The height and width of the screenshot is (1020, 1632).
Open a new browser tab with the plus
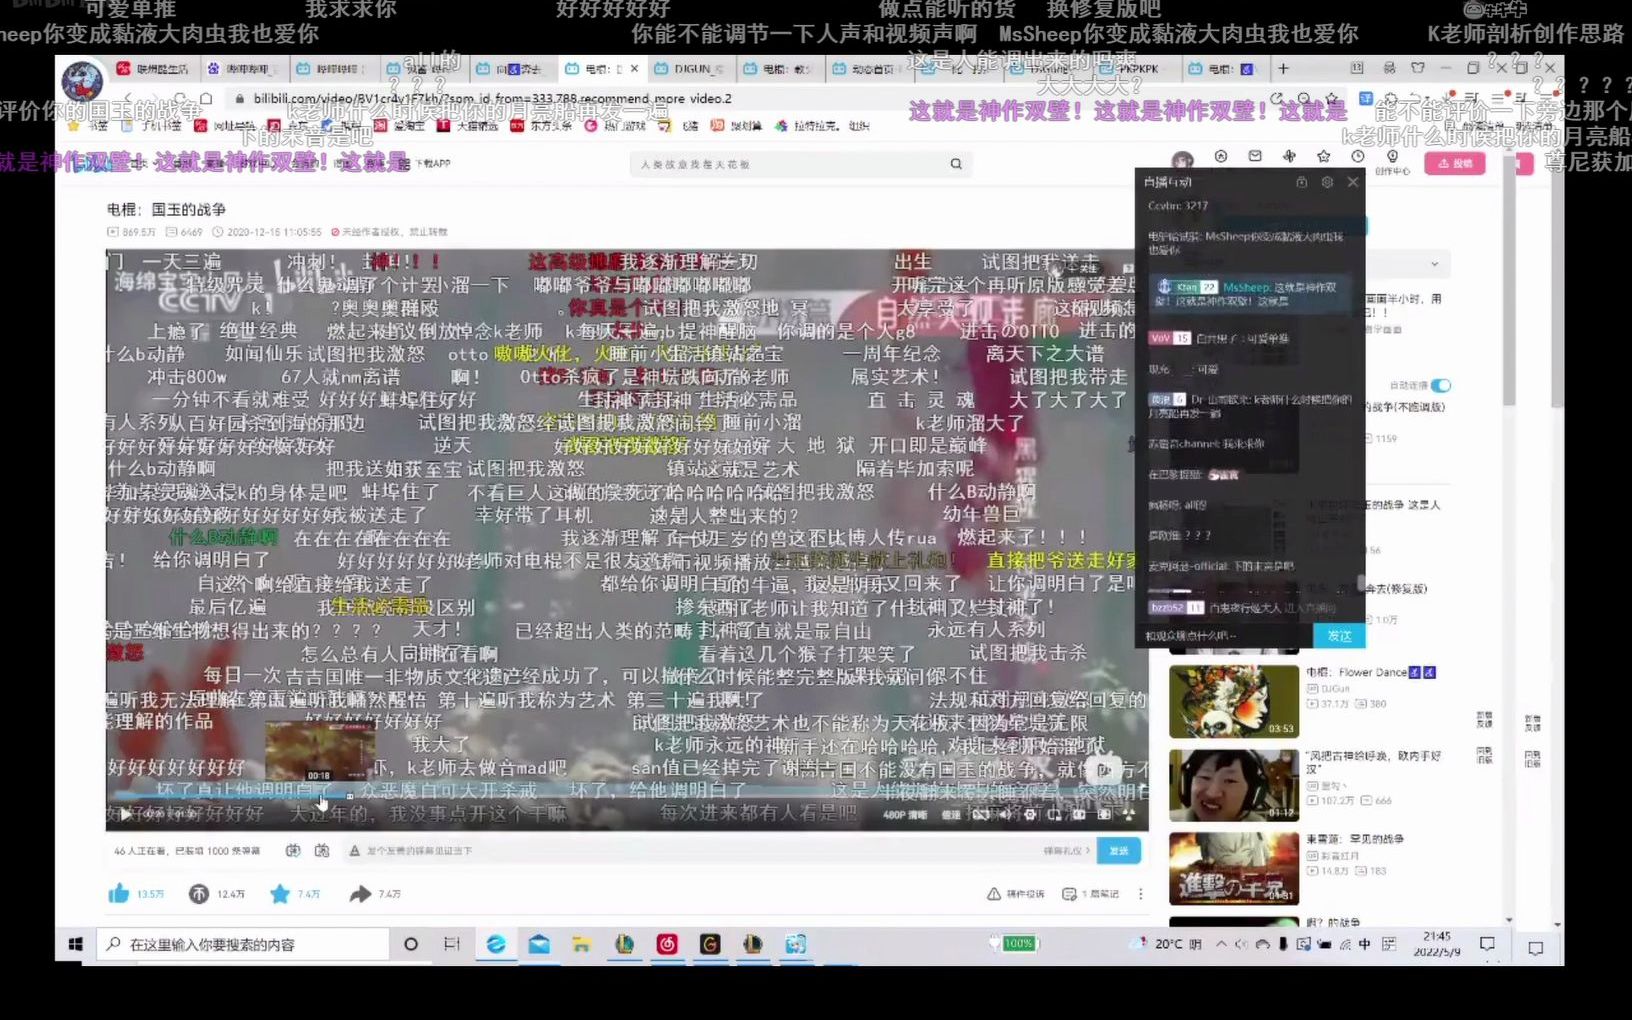click(x=1283, y=69)
